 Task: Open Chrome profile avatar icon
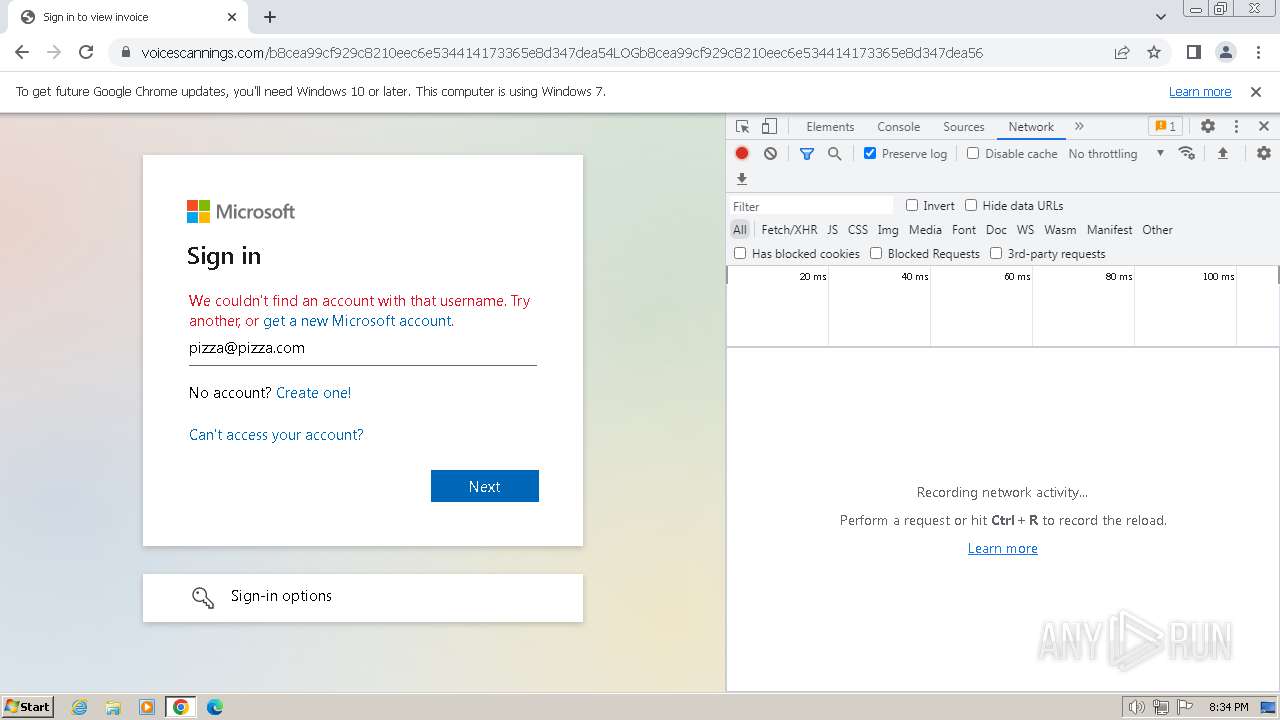tap(1225, 52)
